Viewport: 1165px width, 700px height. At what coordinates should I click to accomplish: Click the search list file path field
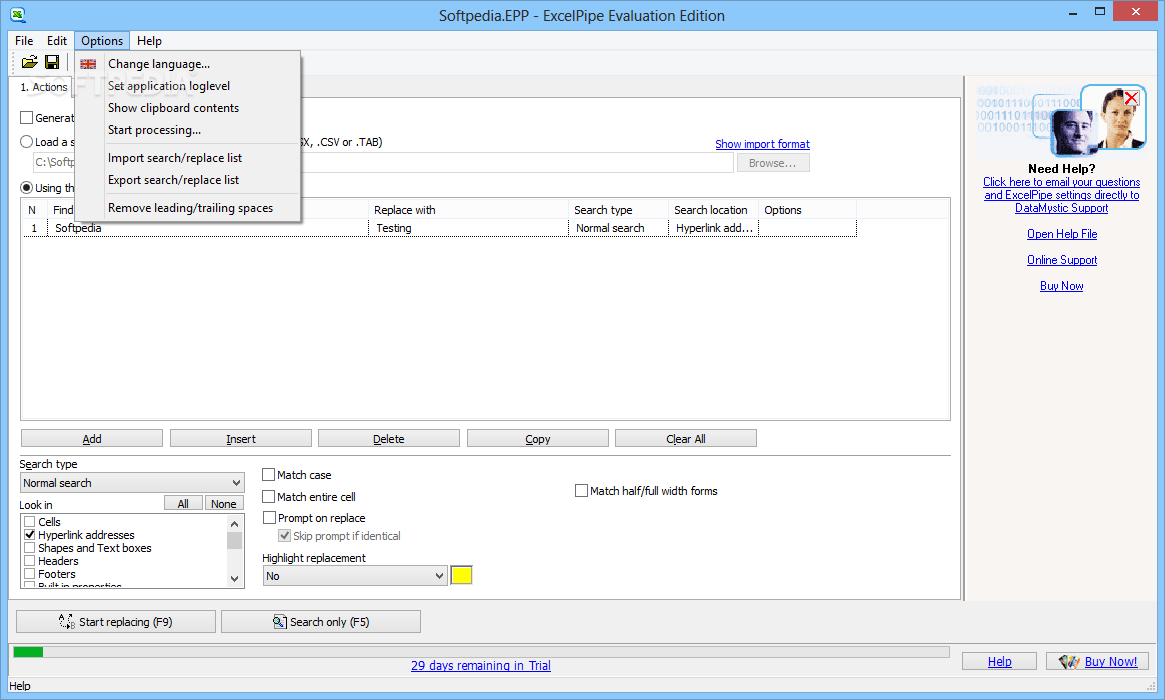click(x=383, y=163)
